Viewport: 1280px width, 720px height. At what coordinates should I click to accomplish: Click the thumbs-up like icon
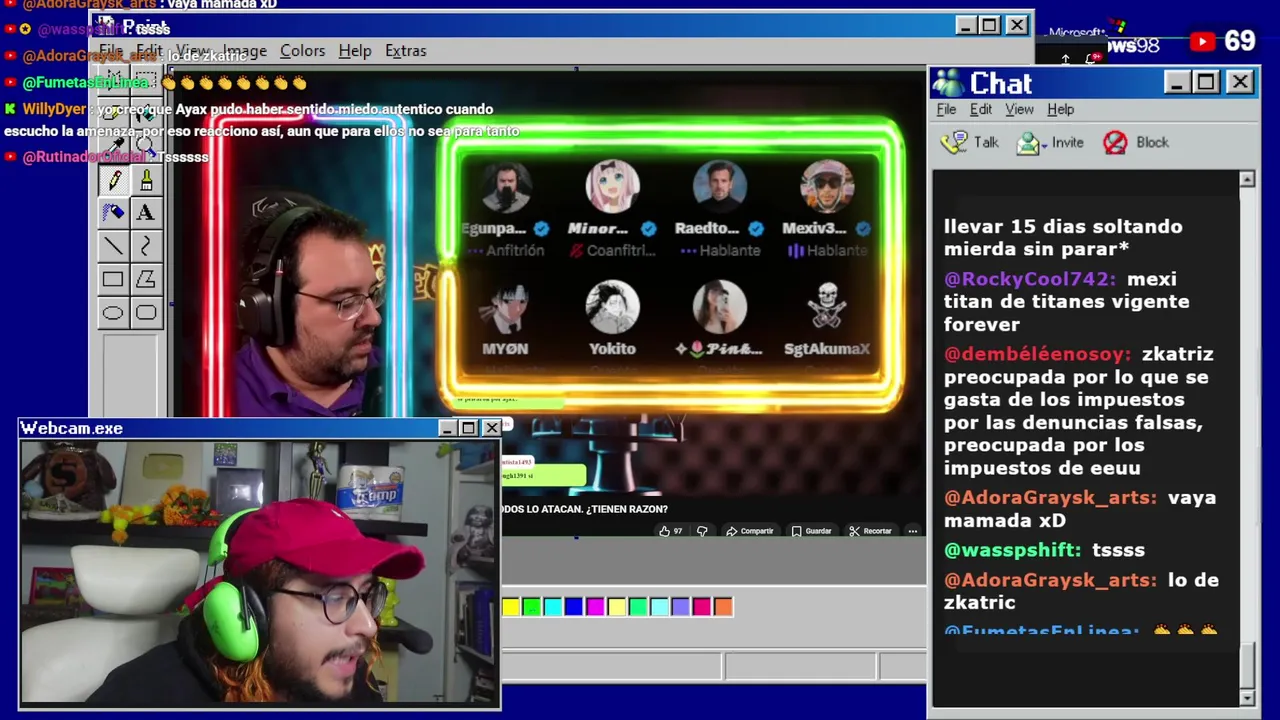click(665, 531)
